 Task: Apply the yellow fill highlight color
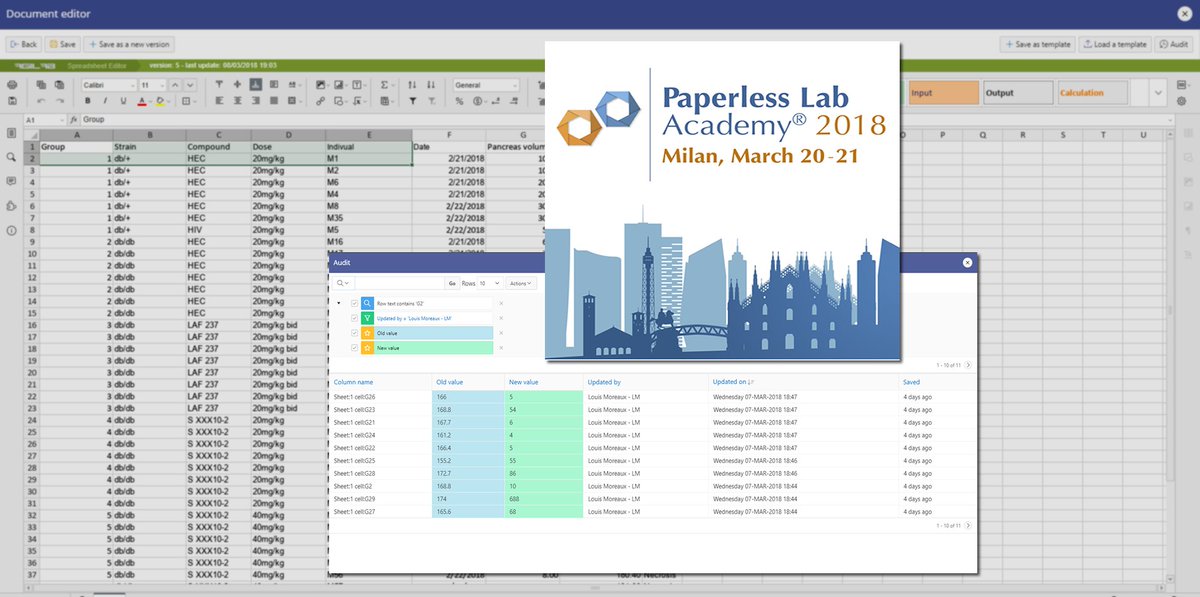(x=159, y=101)
